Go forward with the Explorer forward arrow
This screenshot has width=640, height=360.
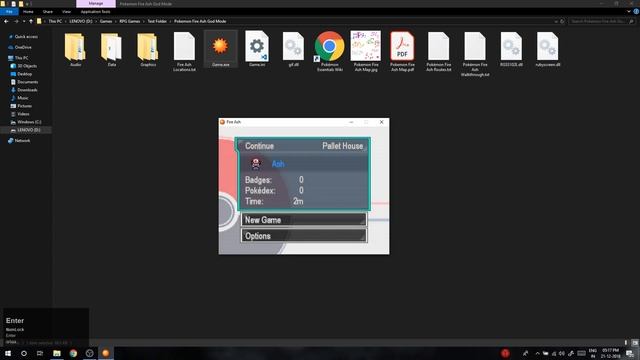click(16, 21)
